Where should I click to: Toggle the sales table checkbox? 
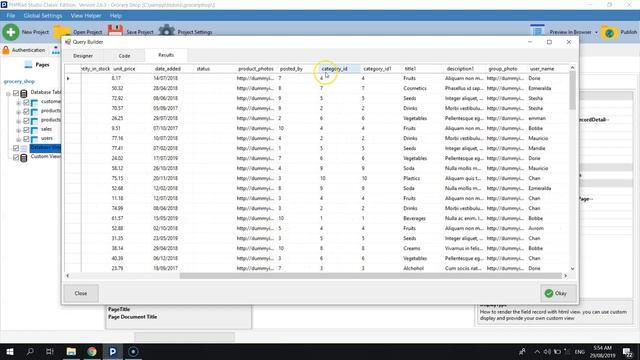(26, 130)
